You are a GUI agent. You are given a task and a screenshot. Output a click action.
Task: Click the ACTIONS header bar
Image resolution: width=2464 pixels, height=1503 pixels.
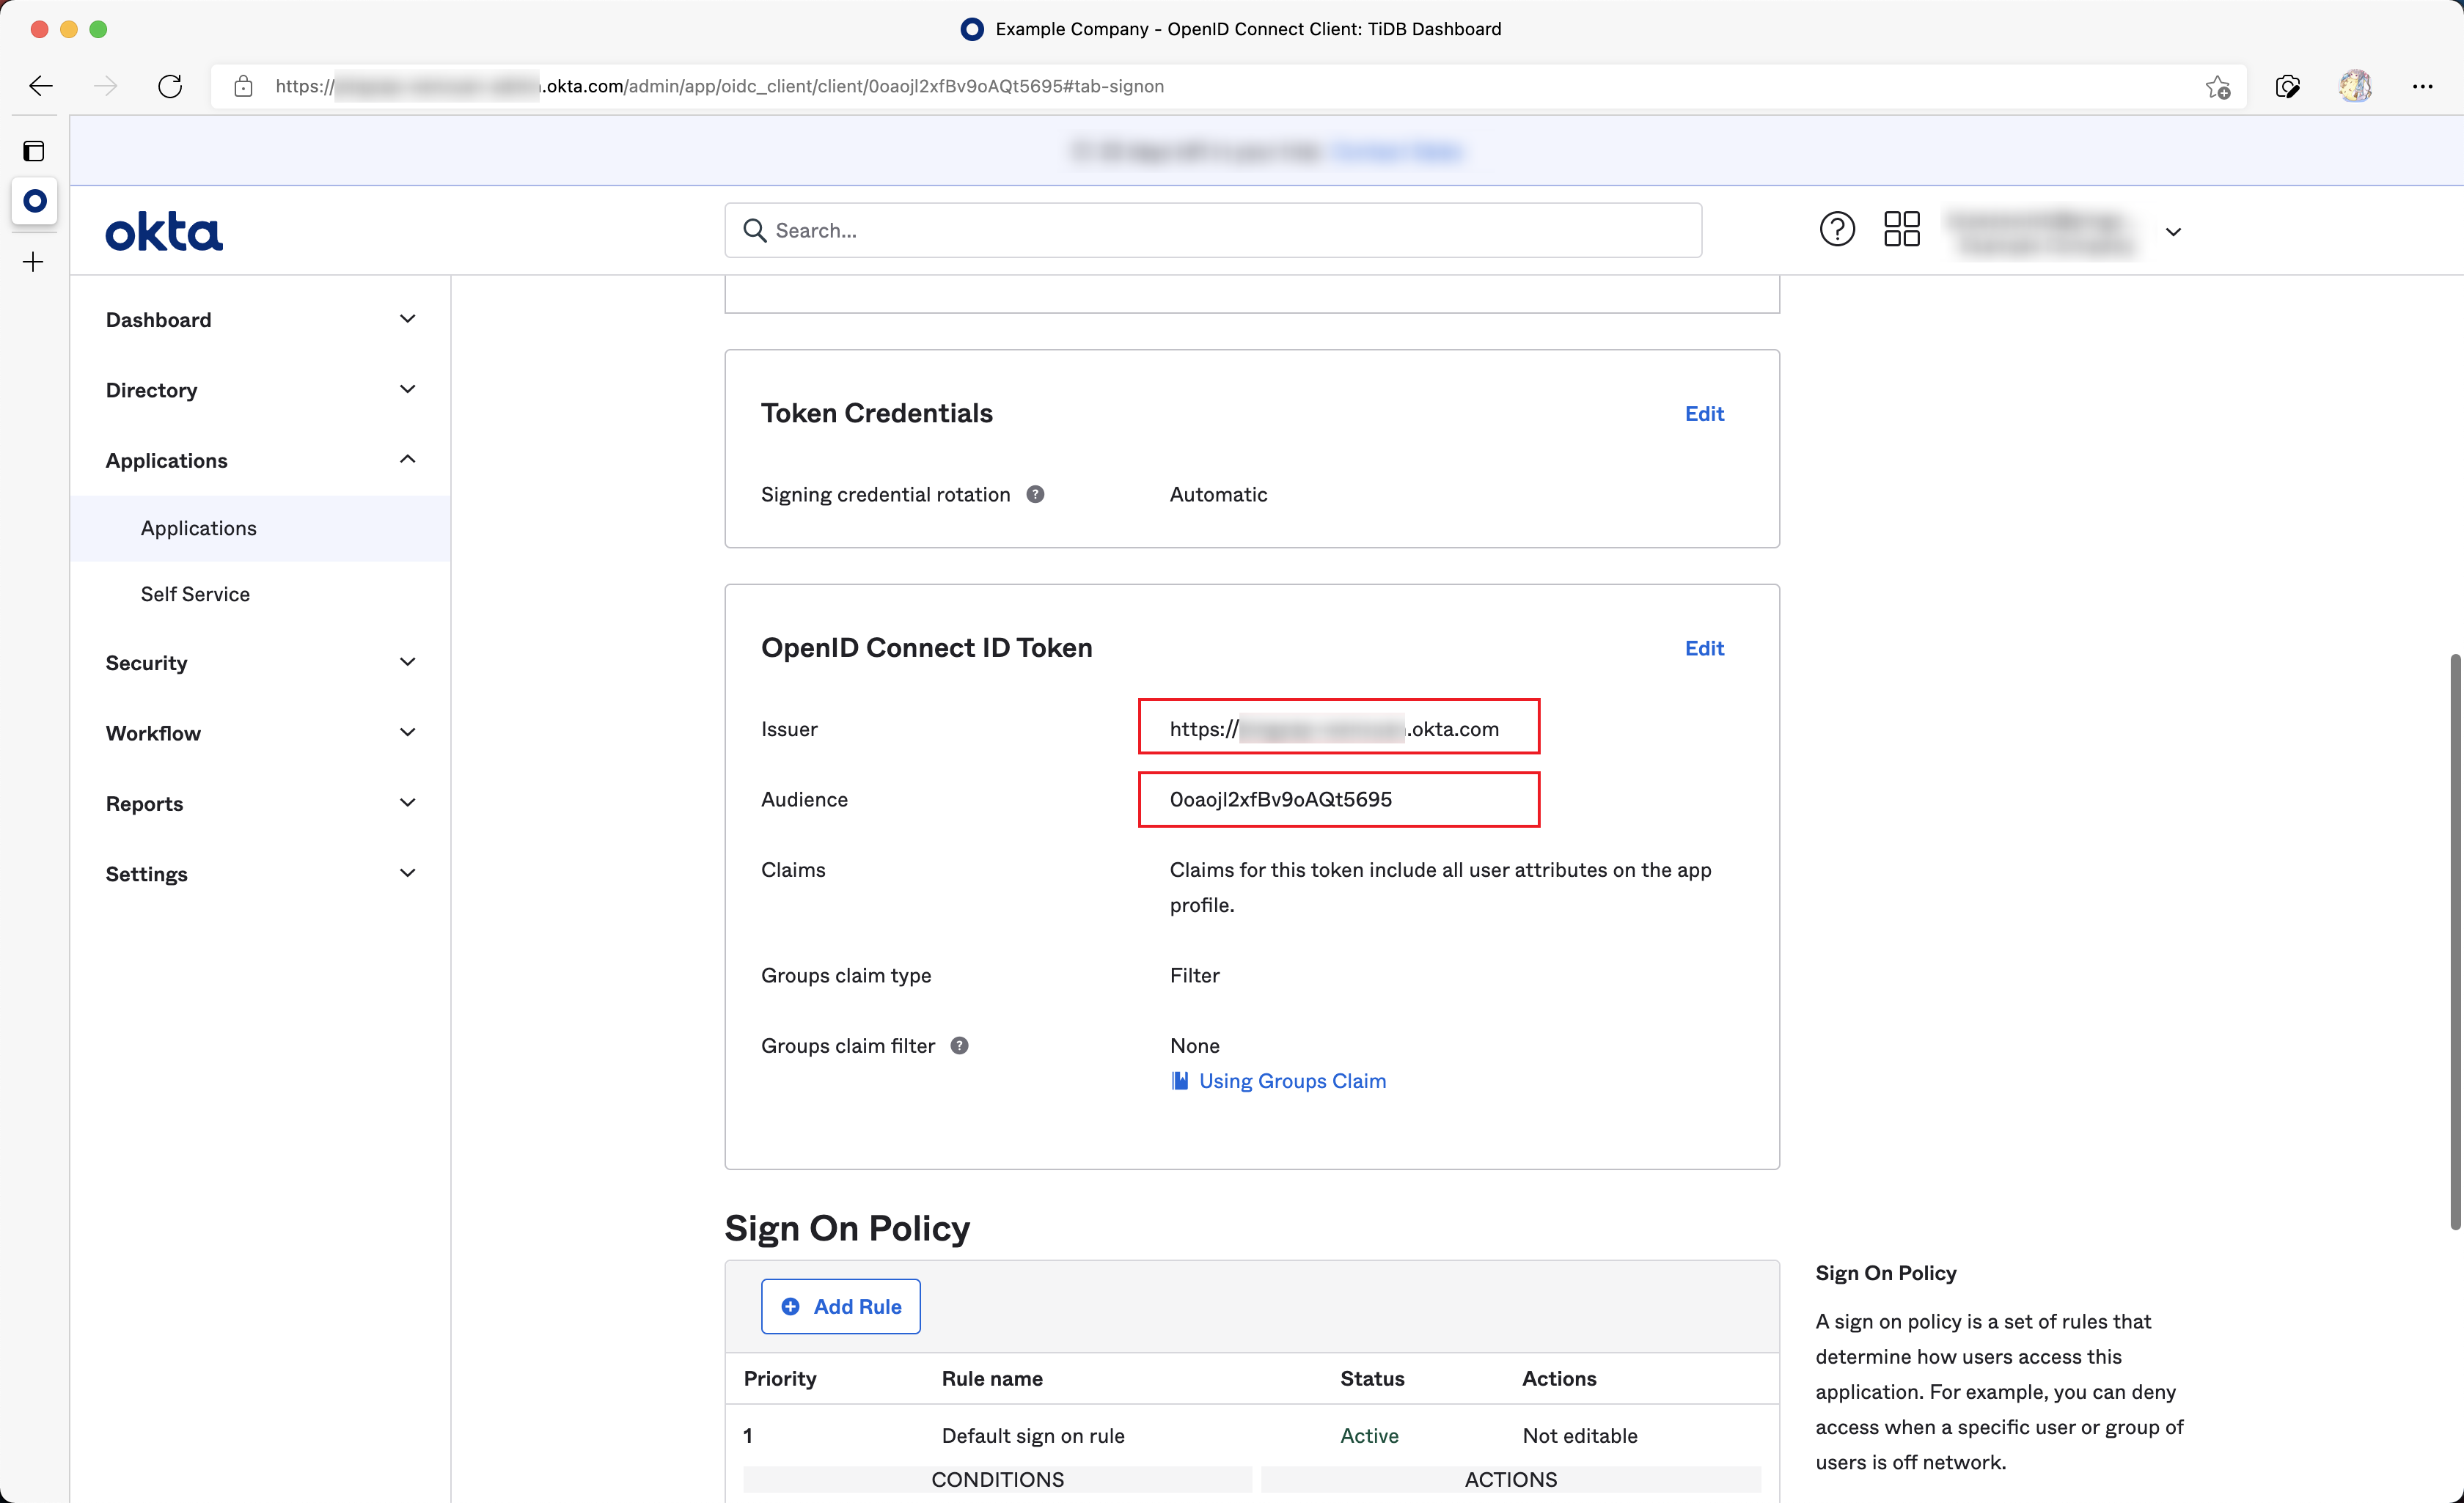(x=1510, y=1479)
